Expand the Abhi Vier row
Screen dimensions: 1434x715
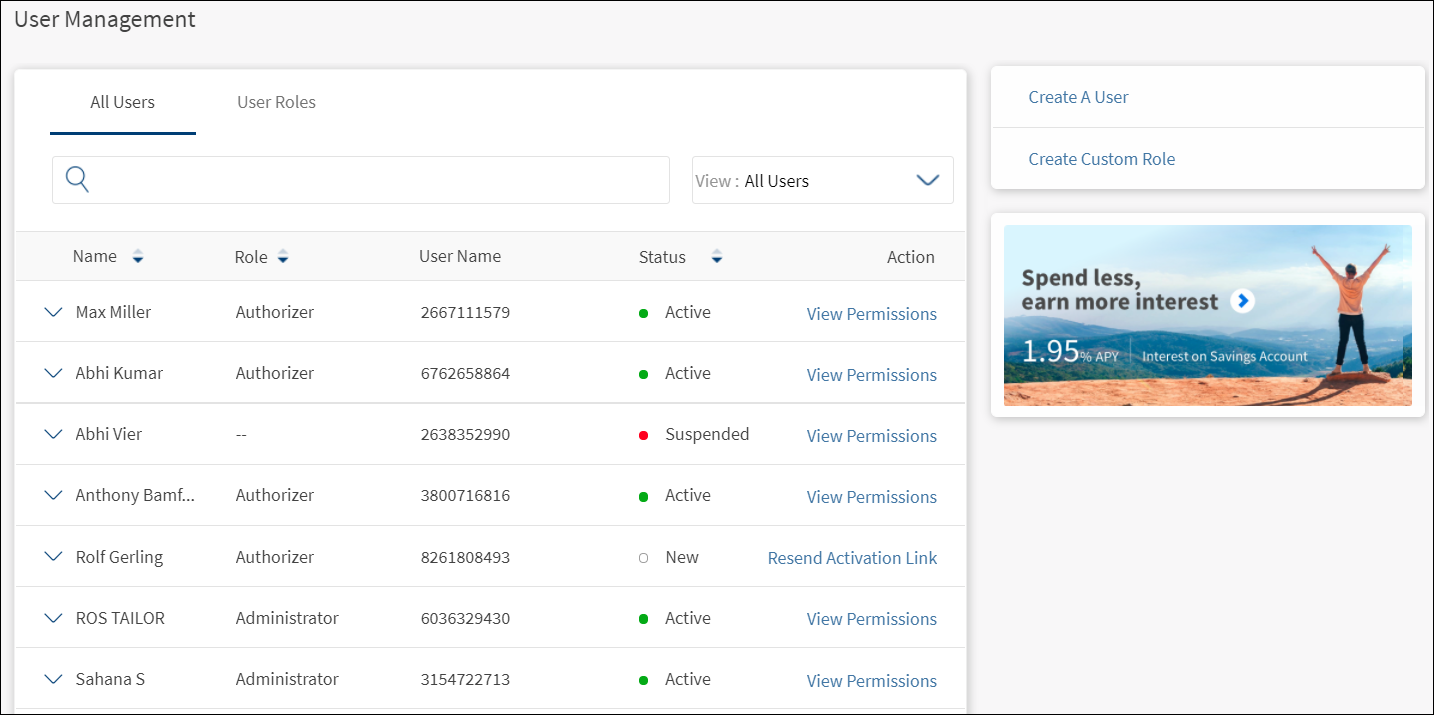pos(54,435)
